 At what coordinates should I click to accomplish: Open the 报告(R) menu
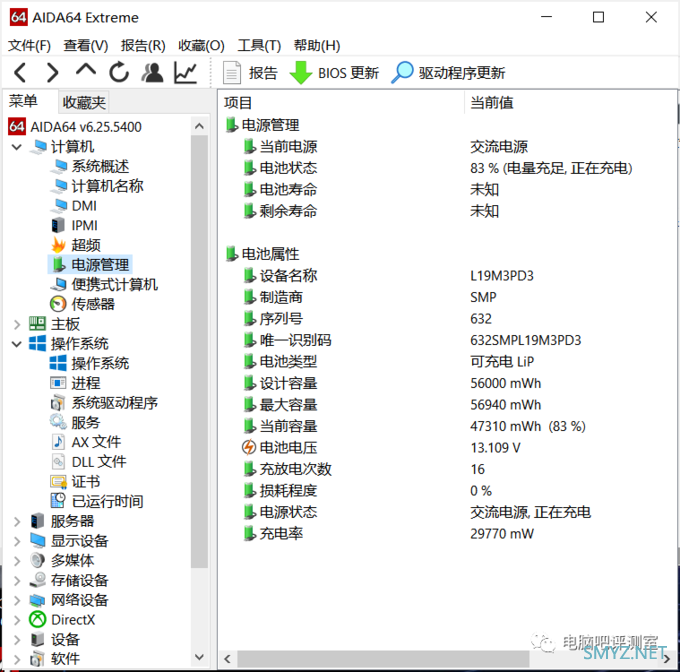143,45
